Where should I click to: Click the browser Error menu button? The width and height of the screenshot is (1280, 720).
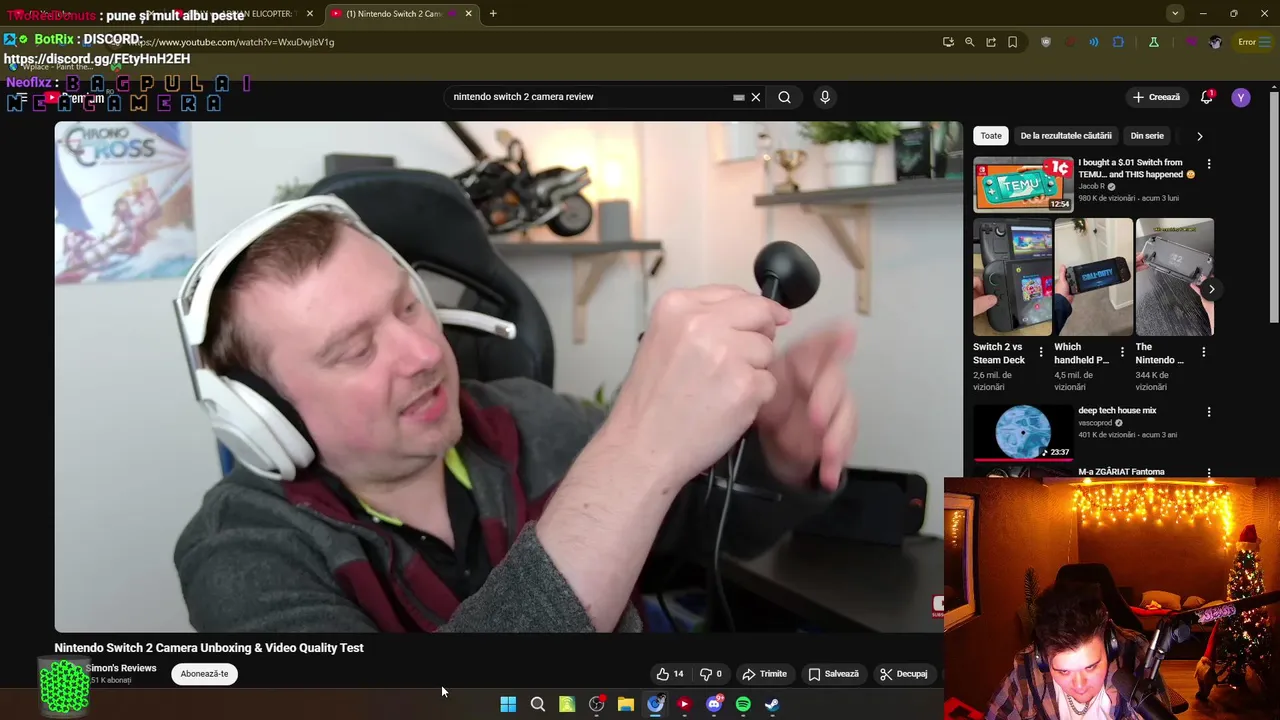point(1252,42)
